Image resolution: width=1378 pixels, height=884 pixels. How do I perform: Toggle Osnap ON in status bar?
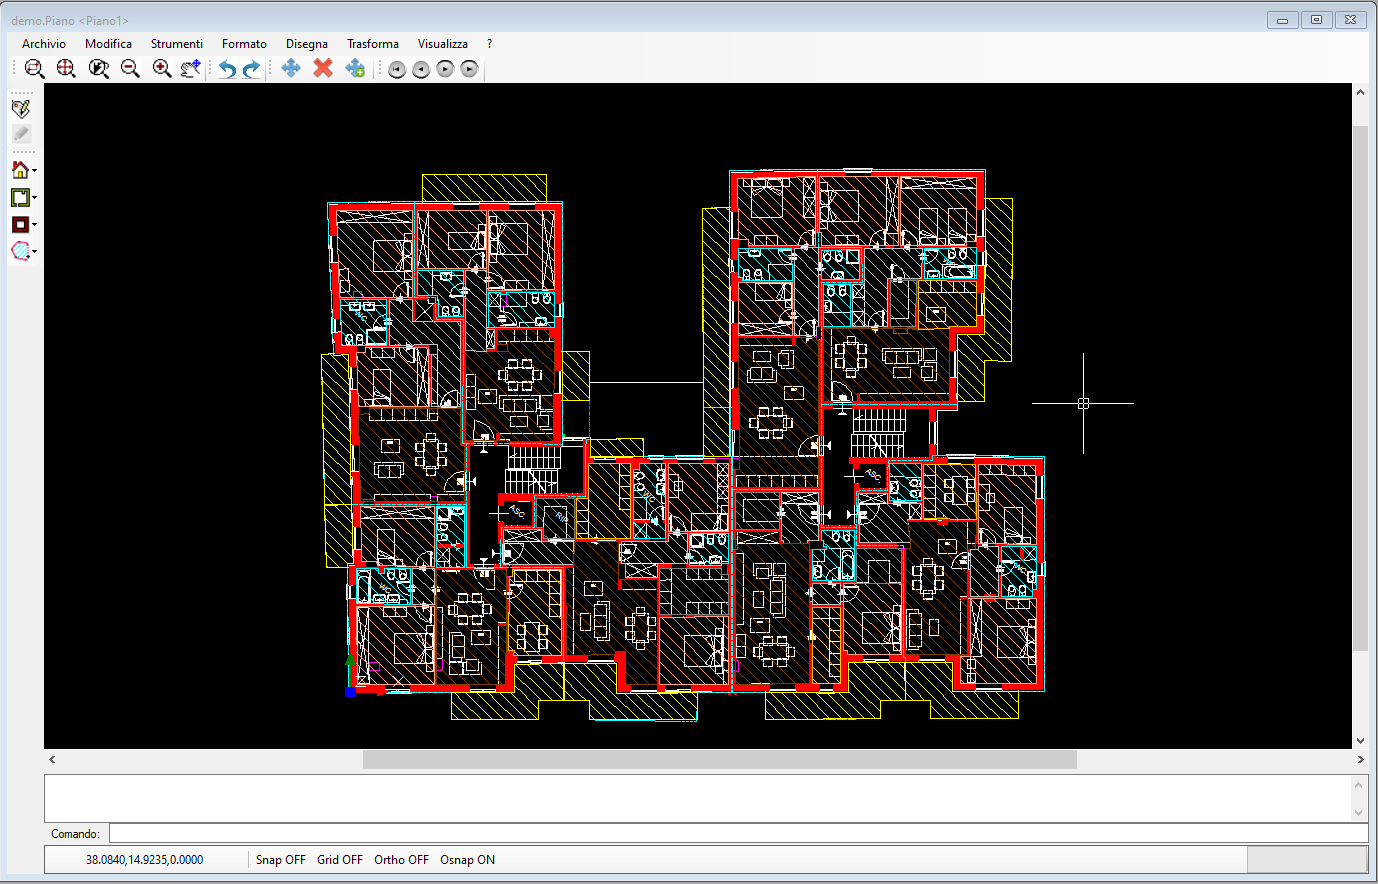point(467,860)
